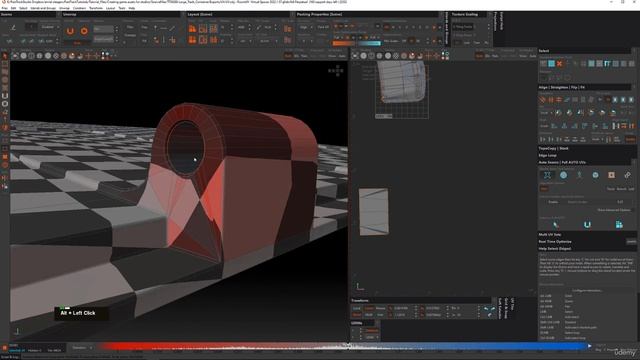
Task: Click the orange mode button in UV viewport toolbar
Action: coord(479,56)
